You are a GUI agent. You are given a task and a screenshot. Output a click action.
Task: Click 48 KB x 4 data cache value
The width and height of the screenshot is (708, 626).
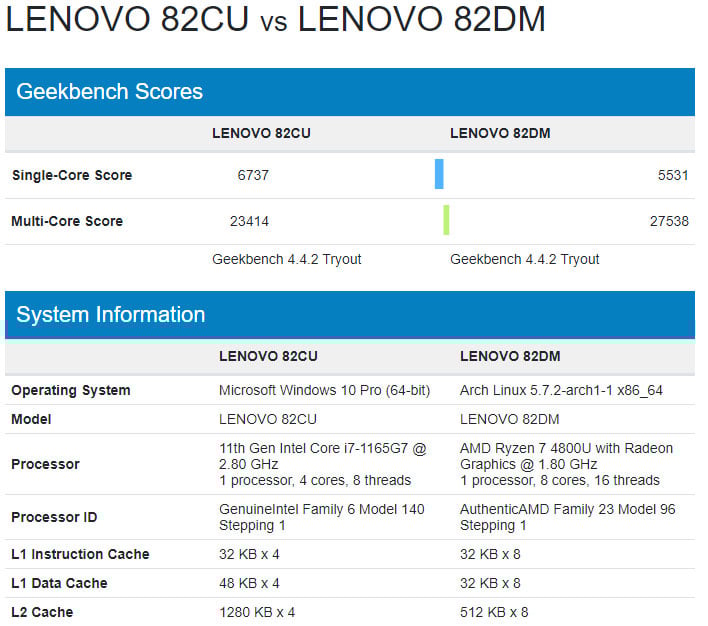(249, 584)
